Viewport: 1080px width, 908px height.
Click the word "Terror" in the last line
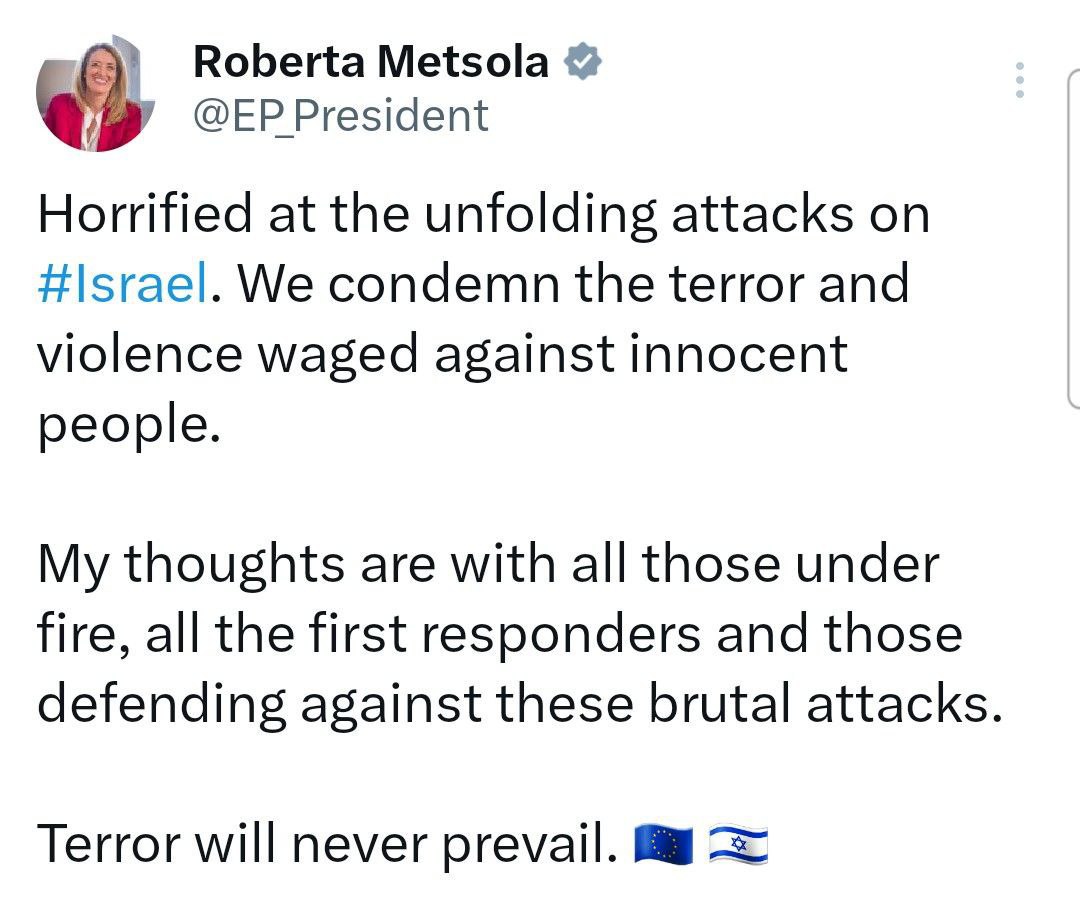click(x=106, y=846)
